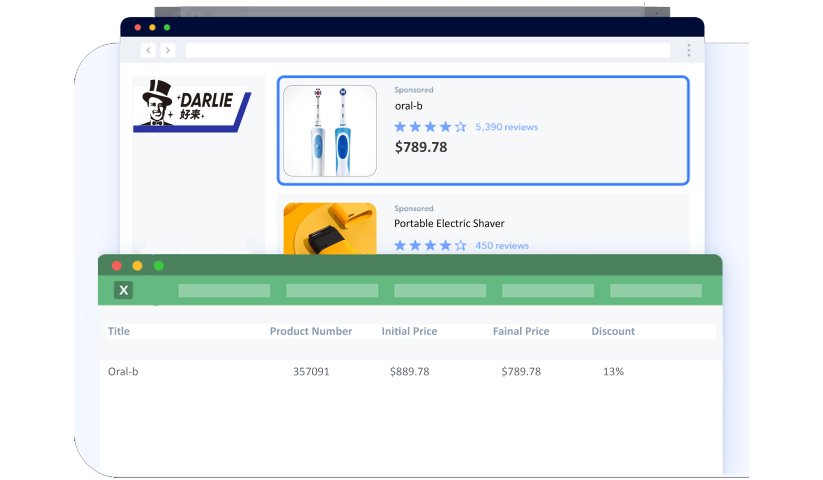Viewport: 823px width, 480px height.
Task: Open the 450 reviews link
Action: (x=502, y=246)
